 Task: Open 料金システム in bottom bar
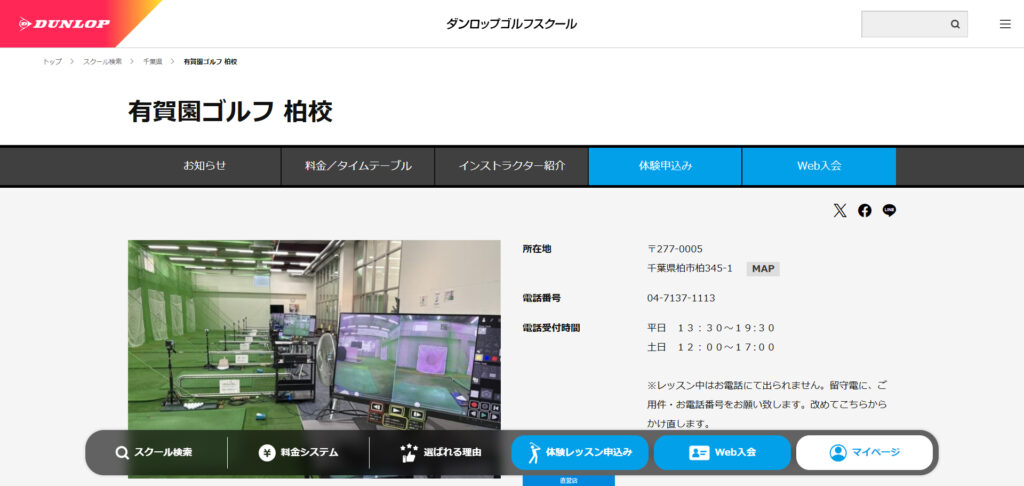tap(298, 452)
